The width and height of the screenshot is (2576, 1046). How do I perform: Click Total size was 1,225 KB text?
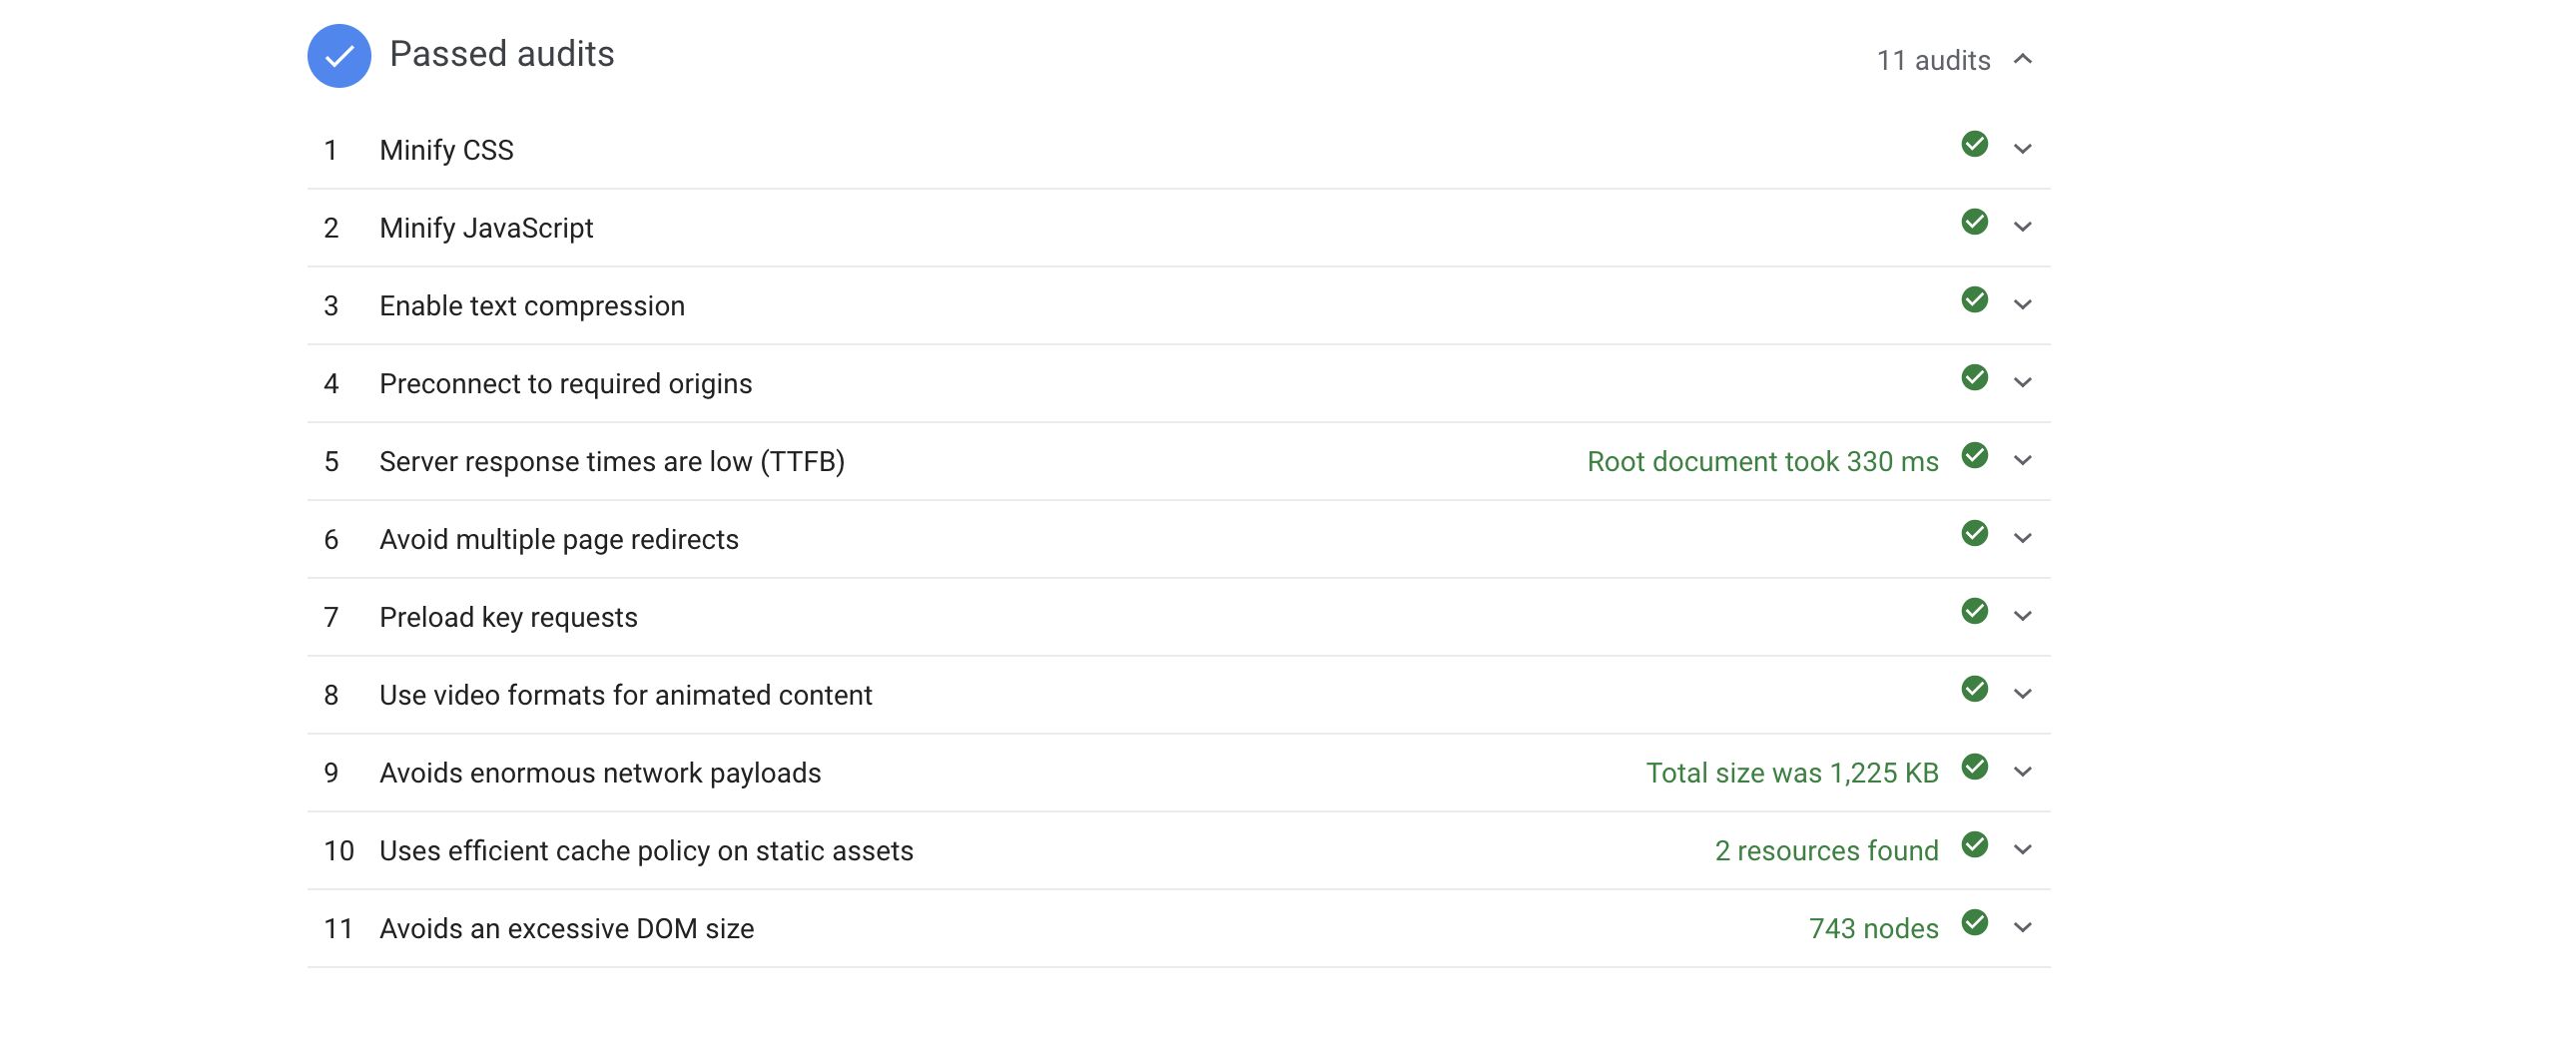(x=1792, y=773)
